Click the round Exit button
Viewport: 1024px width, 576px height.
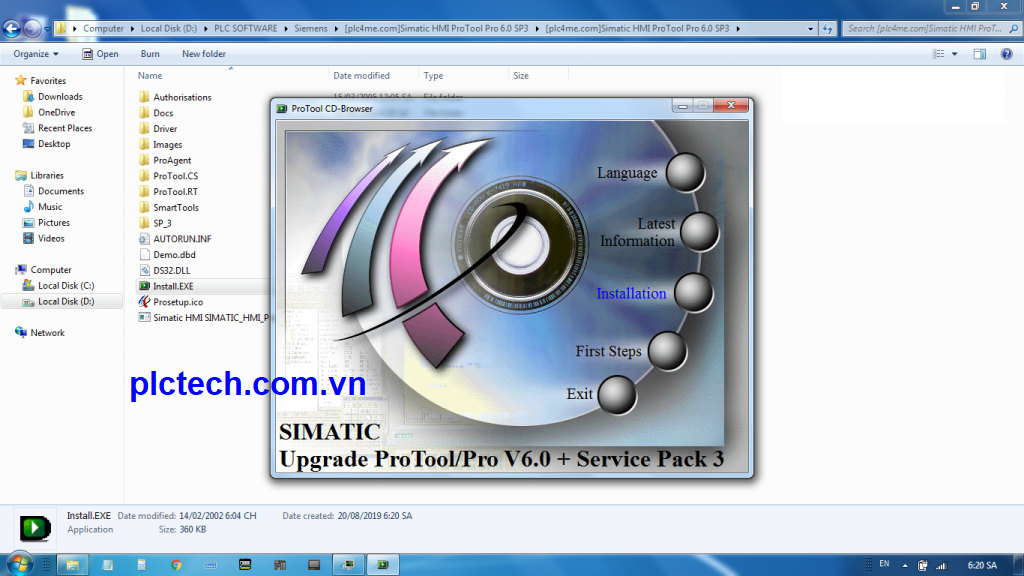coord(616,394)
